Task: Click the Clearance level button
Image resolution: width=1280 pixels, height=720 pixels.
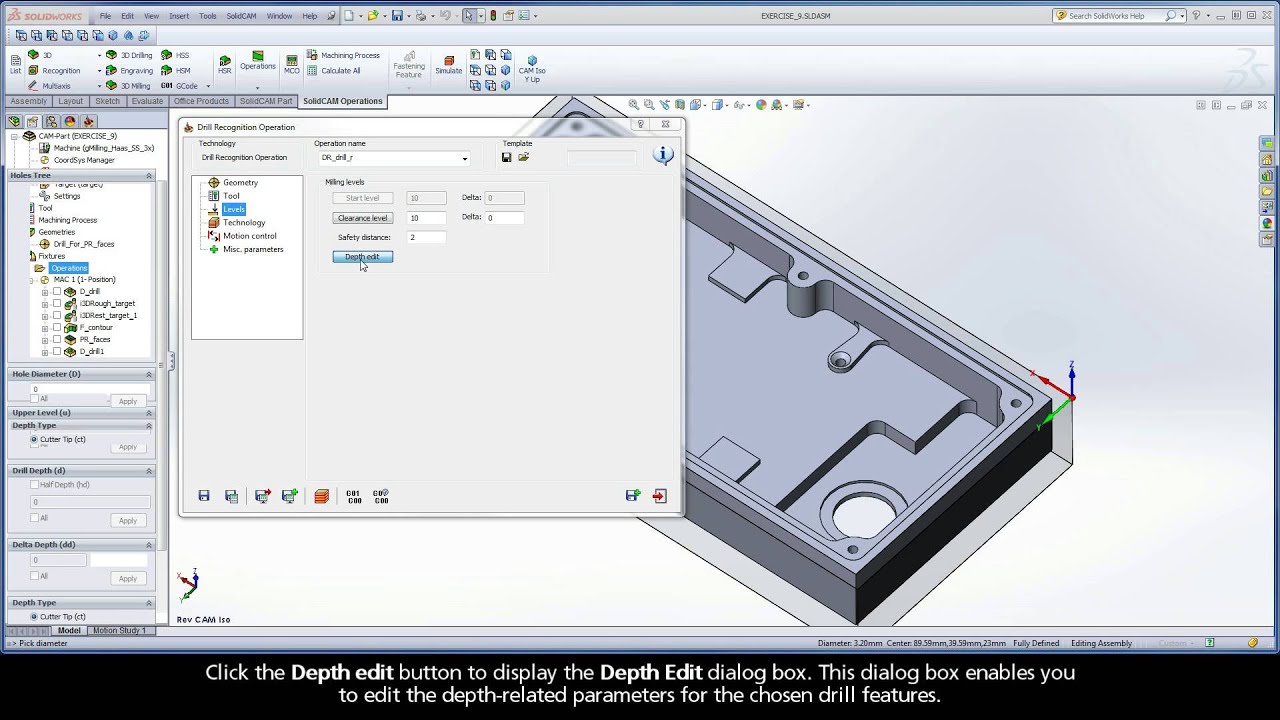Action: tap(362, 218)
